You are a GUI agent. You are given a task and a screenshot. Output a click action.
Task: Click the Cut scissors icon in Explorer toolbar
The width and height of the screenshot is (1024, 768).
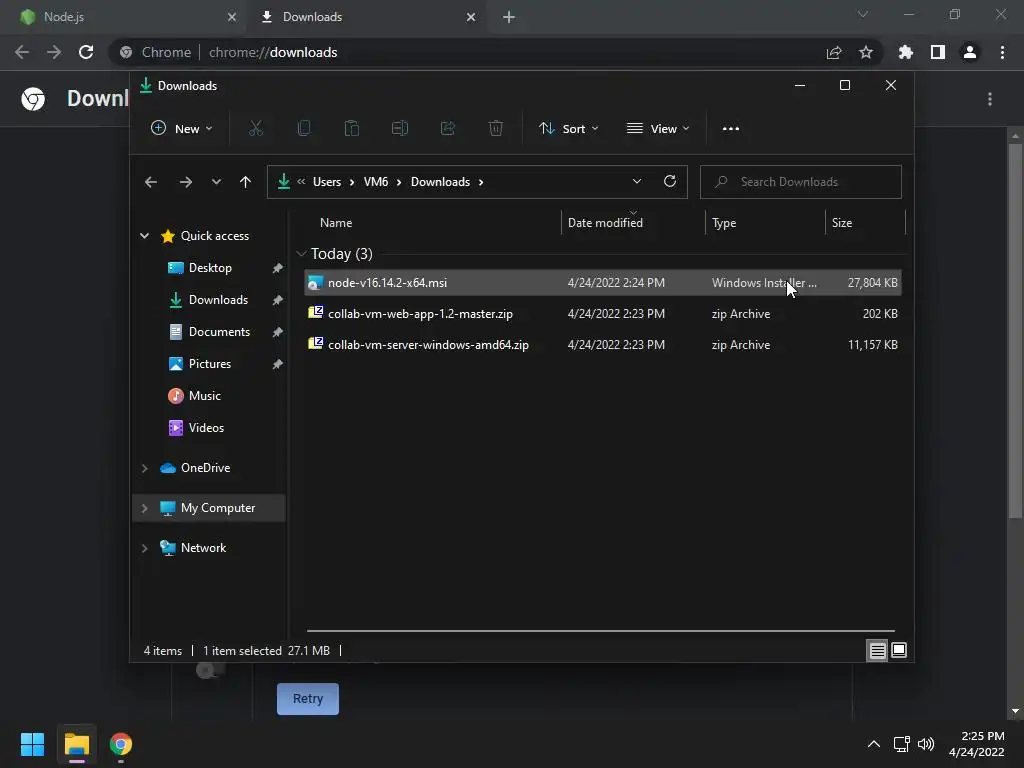point(255,129)
